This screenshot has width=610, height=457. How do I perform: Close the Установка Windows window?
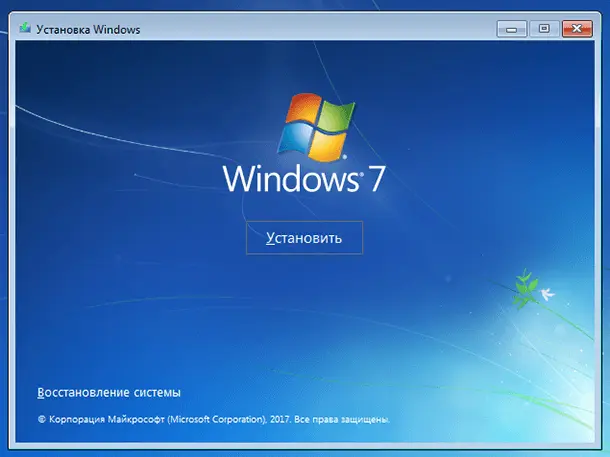577,28
